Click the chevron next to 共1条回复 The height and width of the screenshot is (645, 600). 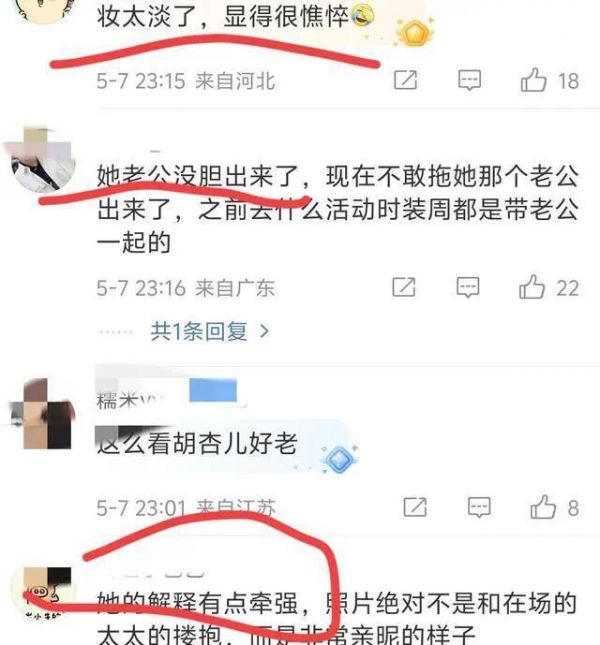[264, 331]
